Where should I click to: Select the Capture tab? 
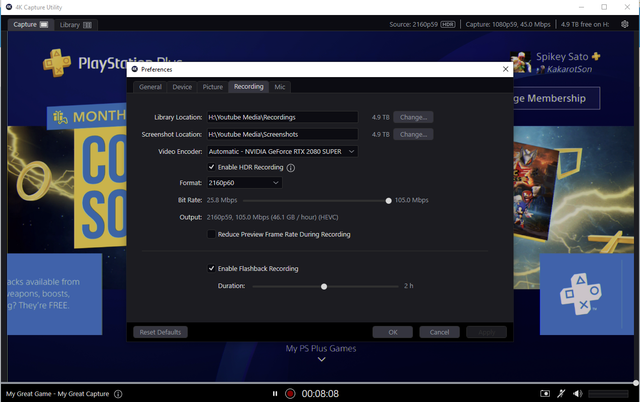click(x=31, y=24)
